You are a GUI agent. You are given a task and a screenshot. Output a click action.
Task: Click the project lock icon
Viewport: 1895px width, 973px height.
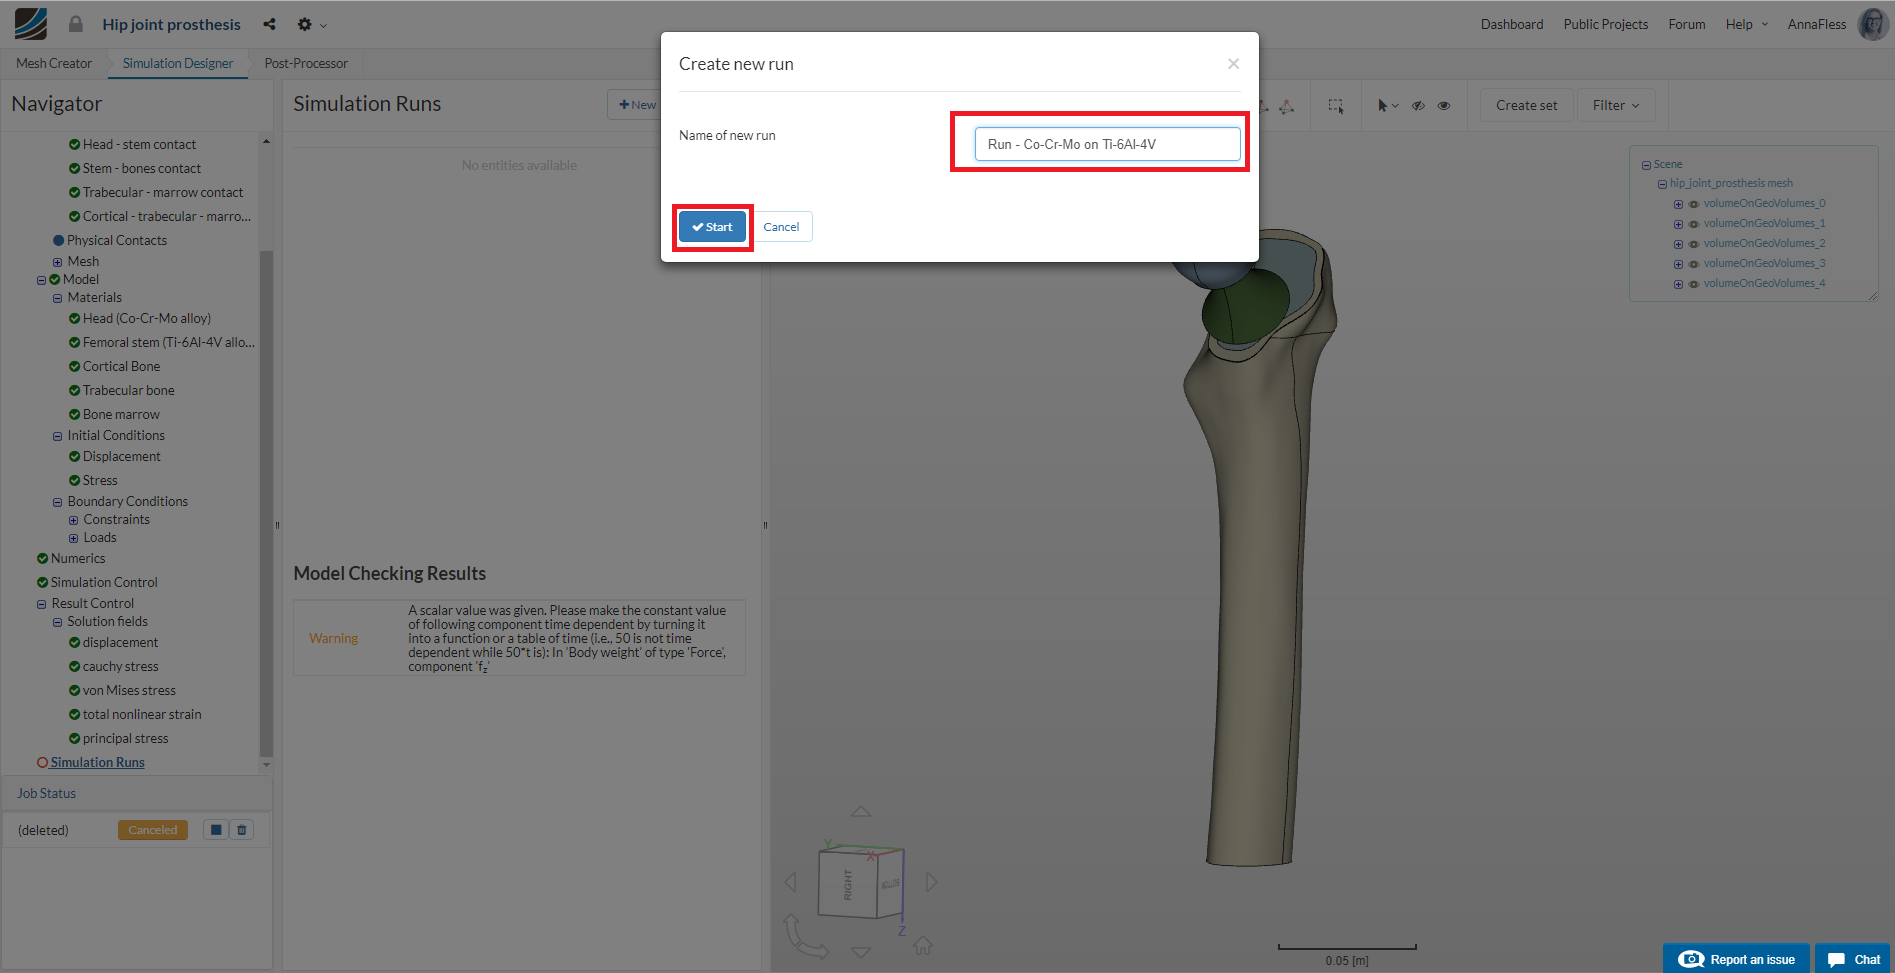point(75,24)
